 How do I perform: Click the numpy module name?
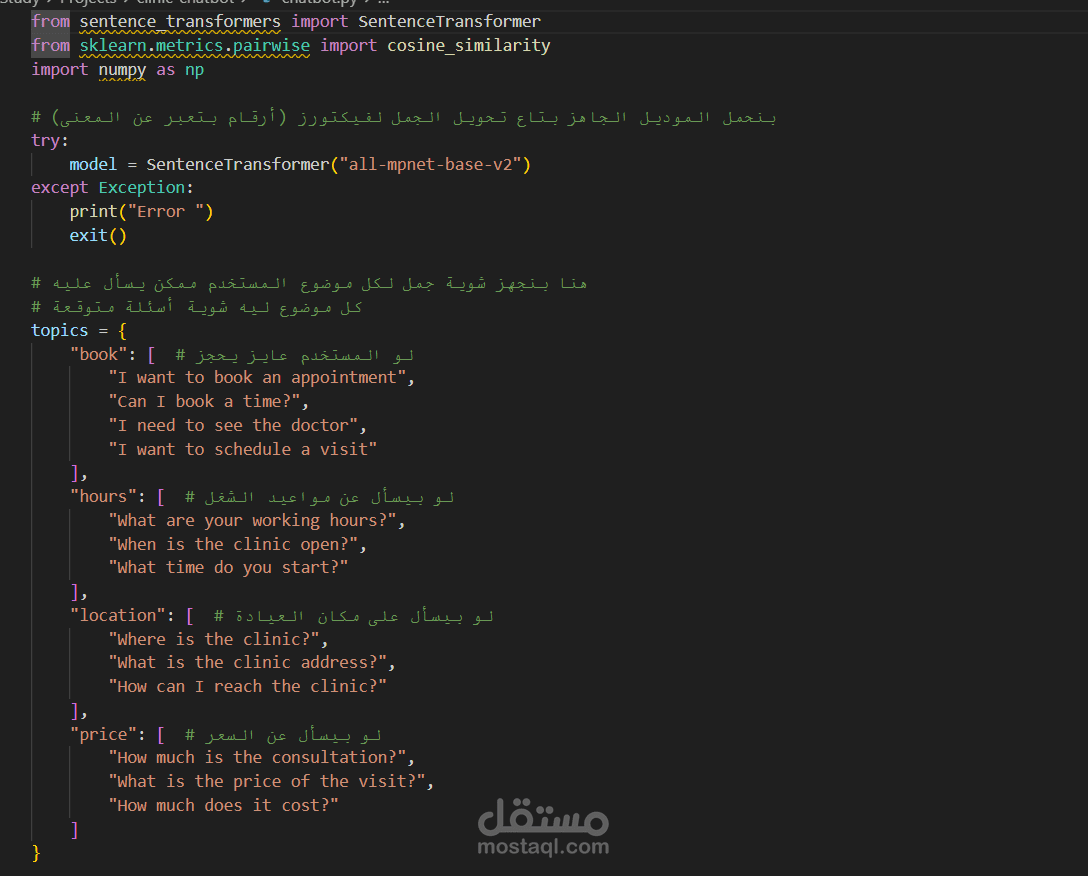pos(122,70)
